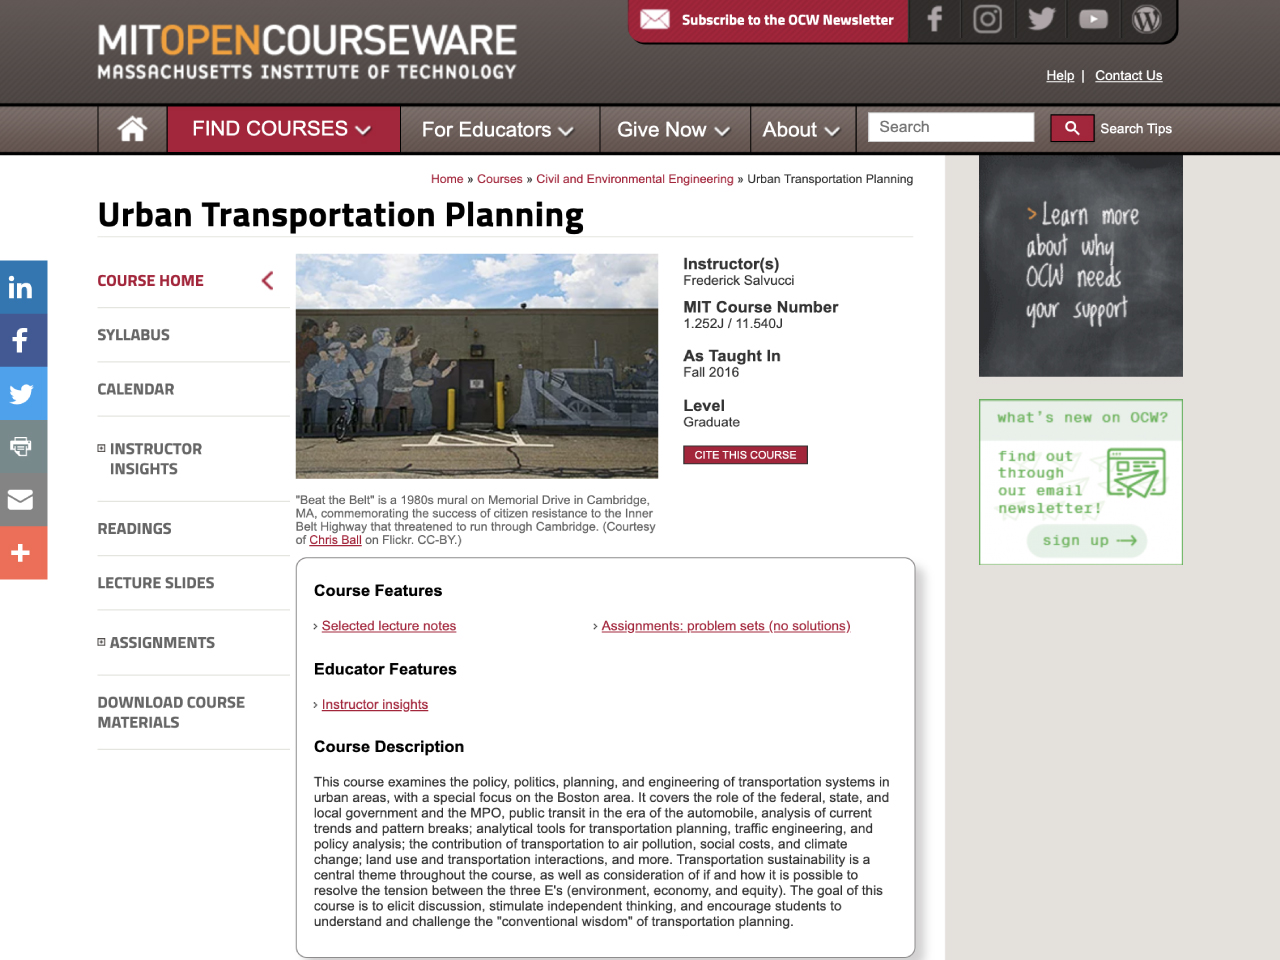Viewport: 1280px width, 960px height.
Task: Share page on Facebook from side bar
Action: point(23,340)
